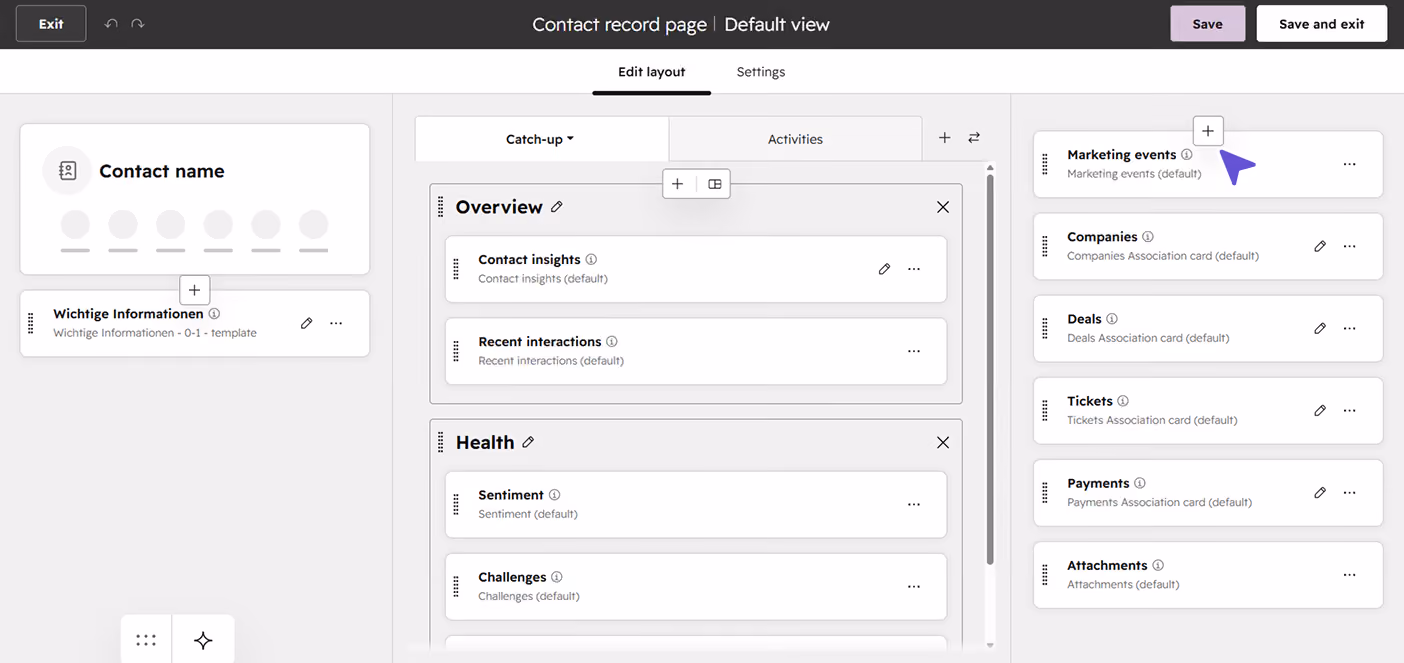Grab the Overview section drag handle
The image size is (1404, 663).
point(440,207)
